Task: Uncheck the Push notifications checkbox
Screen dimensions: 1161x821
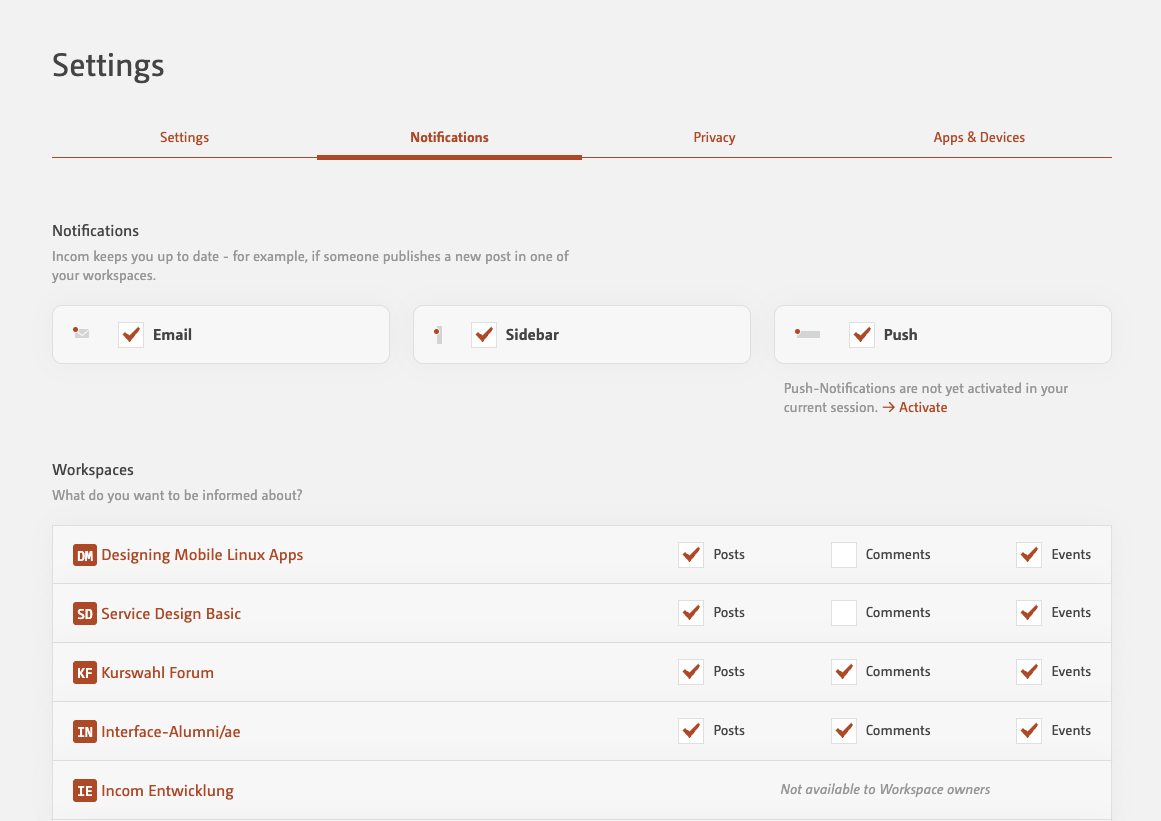Action: click(x=862, y=335)
